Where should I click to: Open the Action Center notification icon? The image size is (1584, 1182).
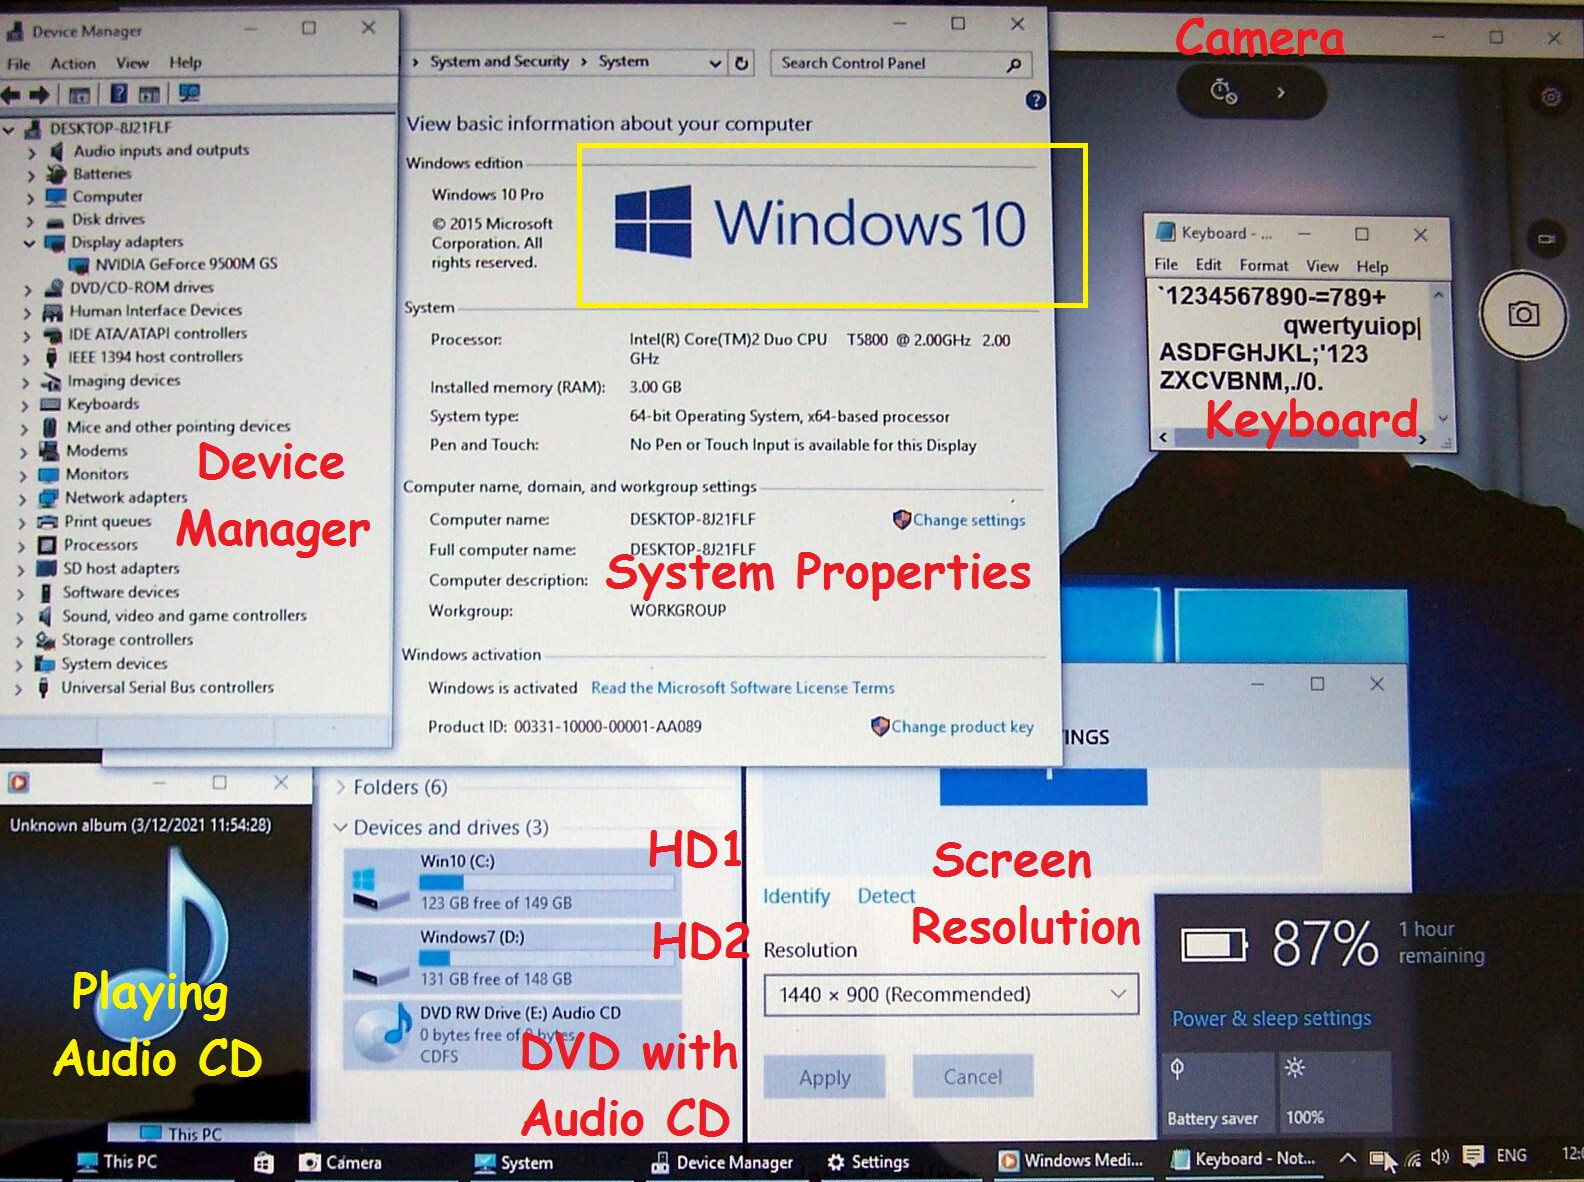click(1472, 1157)
